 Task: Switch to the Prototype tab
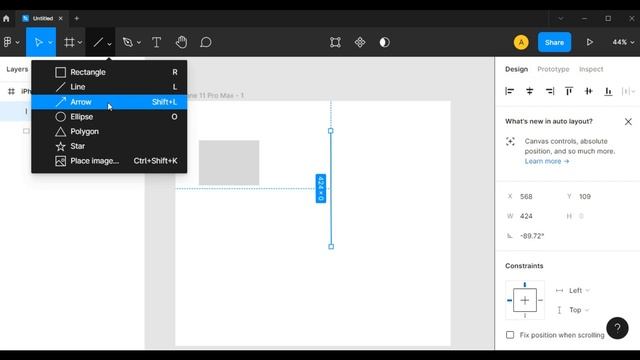point(553,69)
